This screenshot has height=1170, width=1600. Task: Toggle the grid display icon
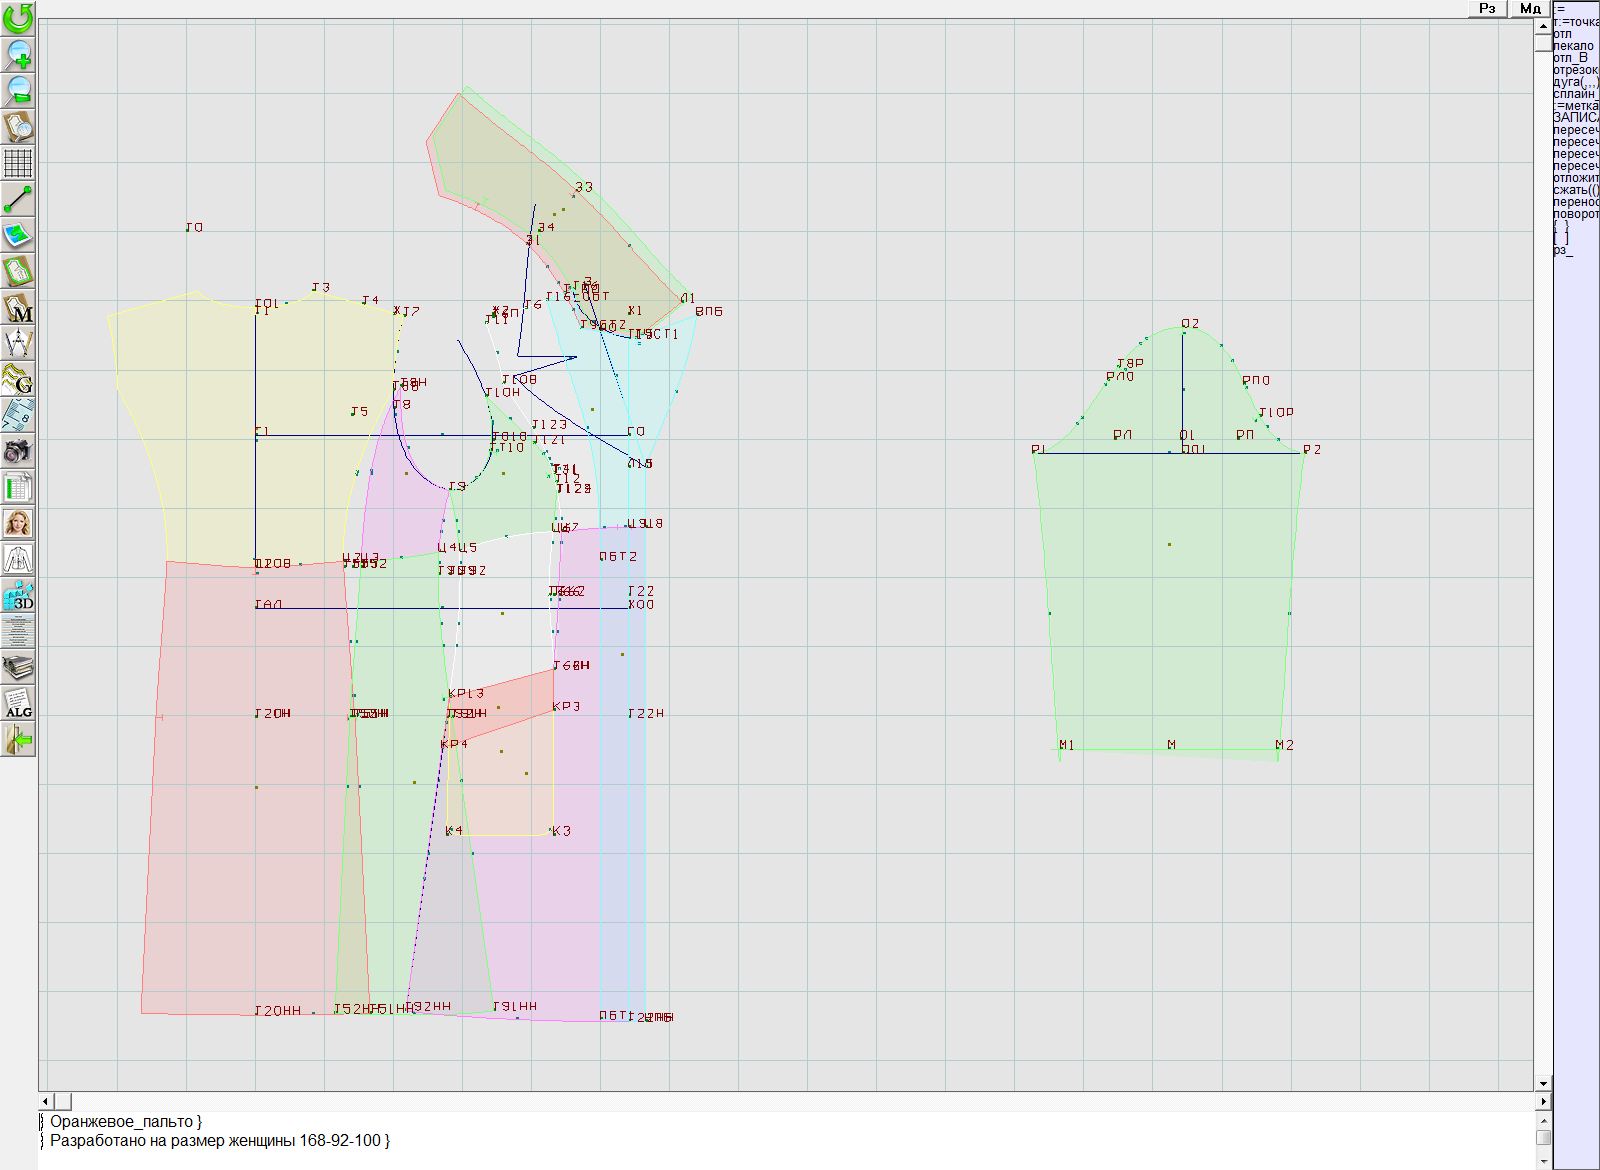tap(18, 162)
